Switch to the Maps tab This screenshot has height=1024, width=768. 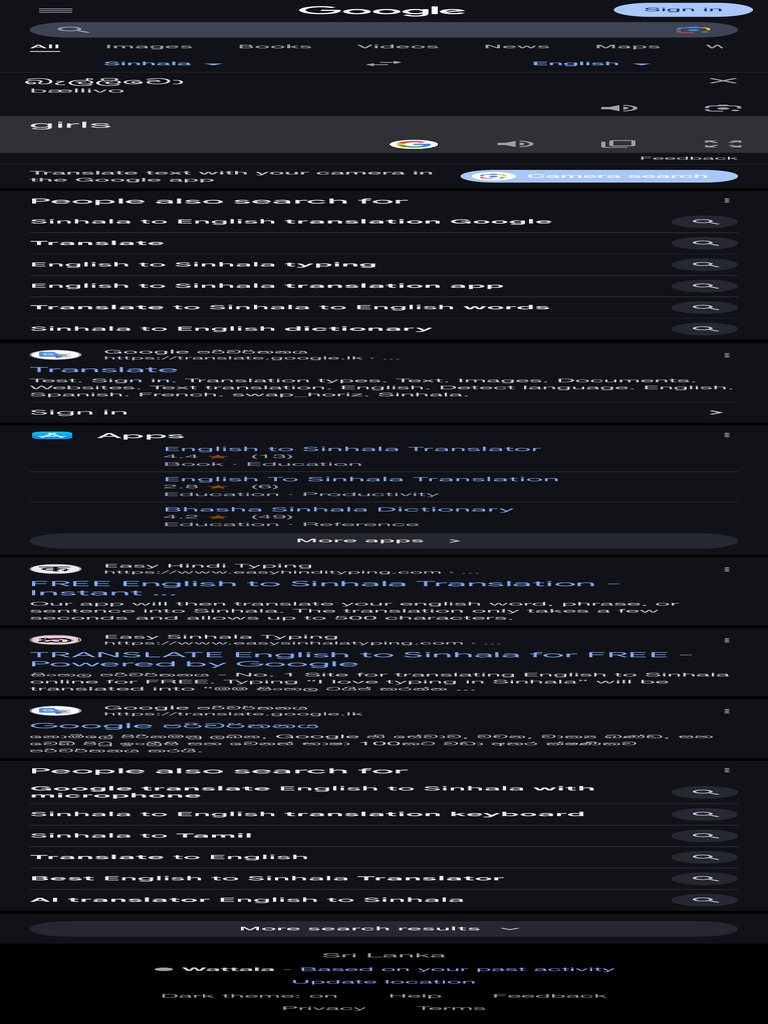click(628, 46)
